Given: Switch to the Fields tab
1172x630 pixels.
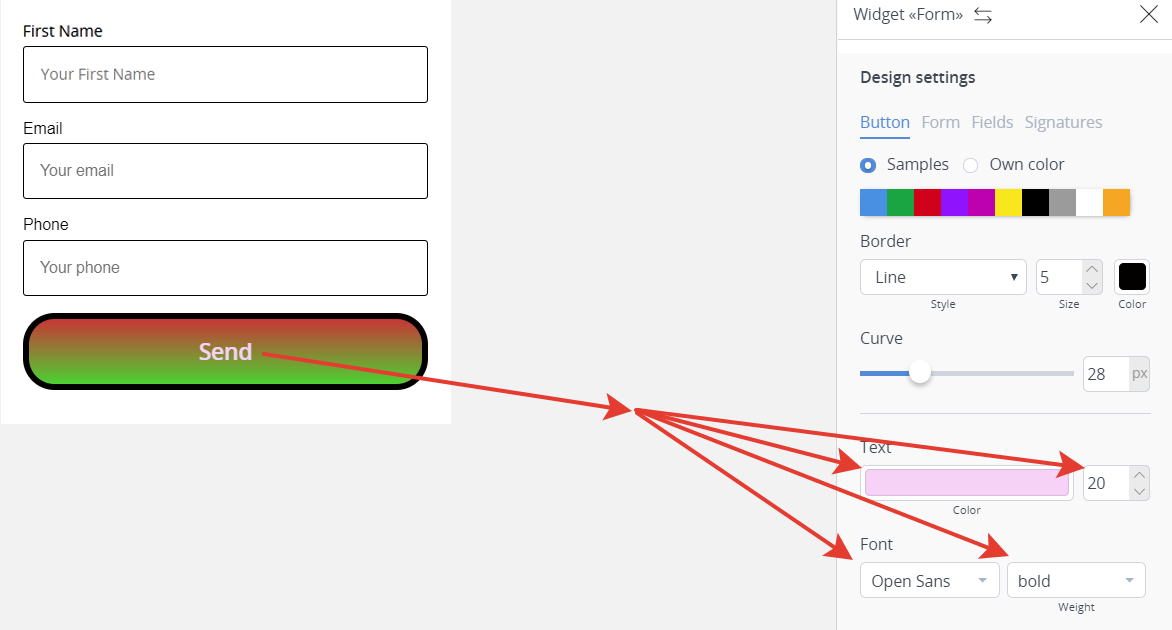Looking at the screenshot, I should [x=993, y=123].
